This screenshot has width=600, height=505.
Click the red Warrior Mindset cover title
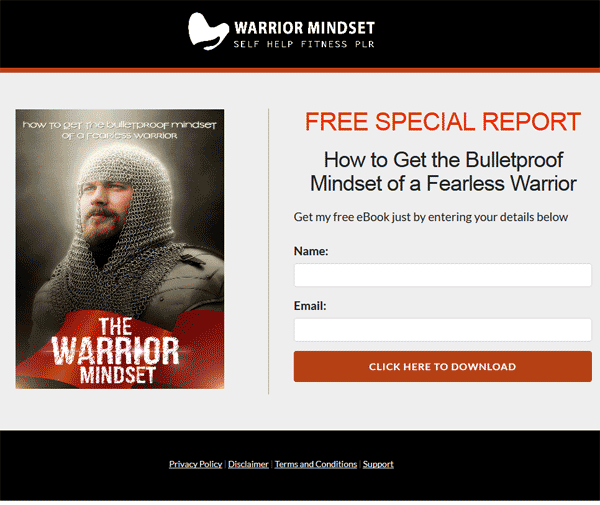pyautogui.click(x=116, y=351)
